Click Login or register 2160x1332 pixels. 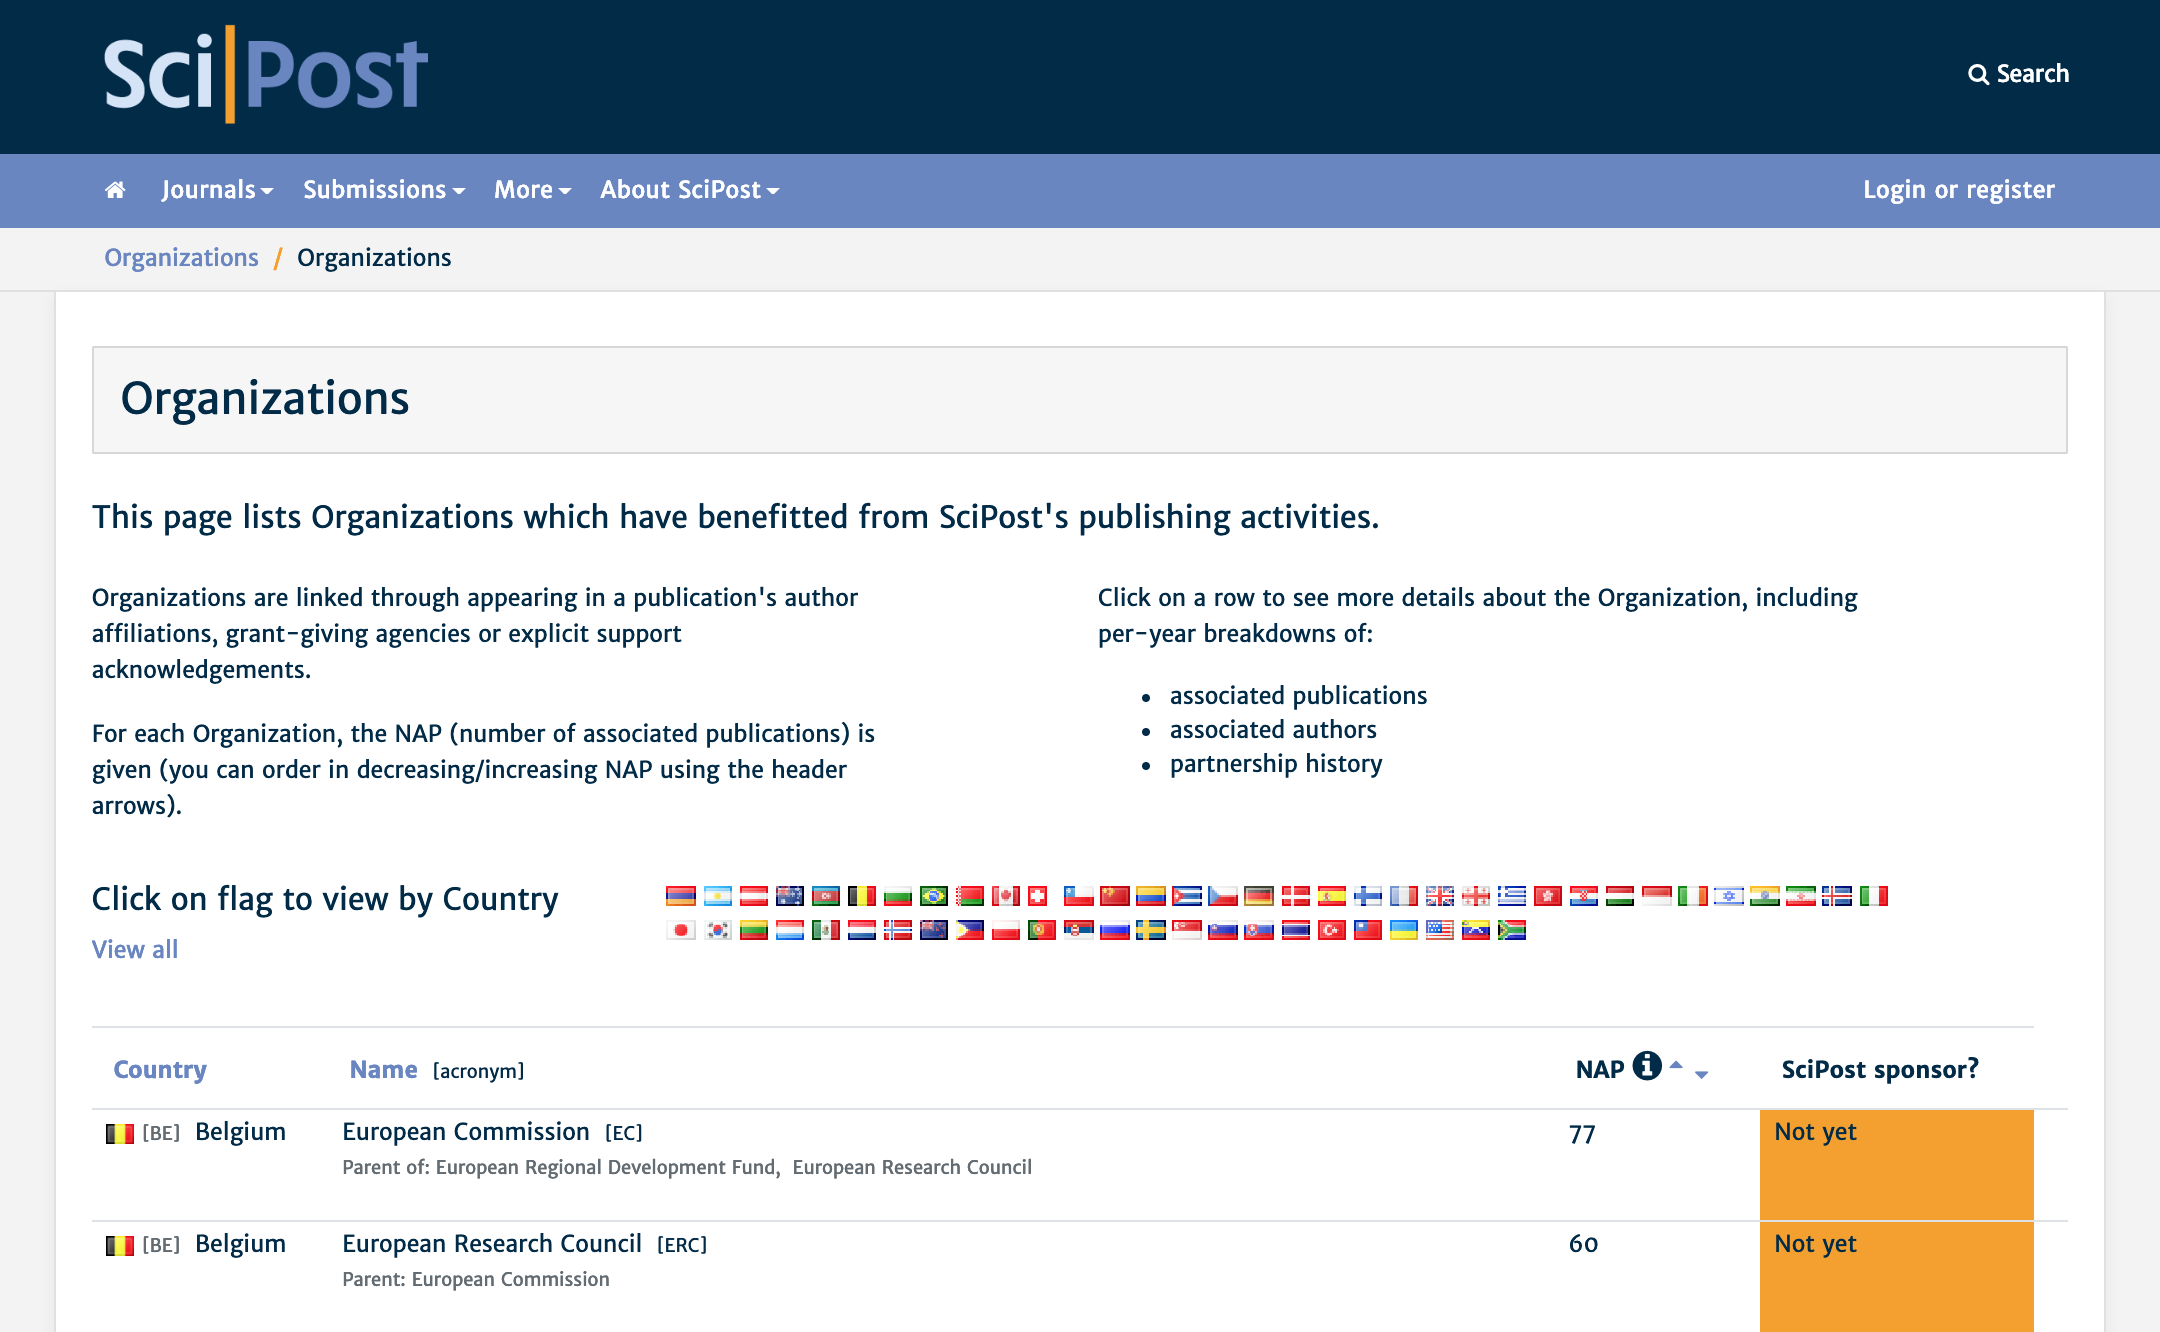[x=1958, y=190]
